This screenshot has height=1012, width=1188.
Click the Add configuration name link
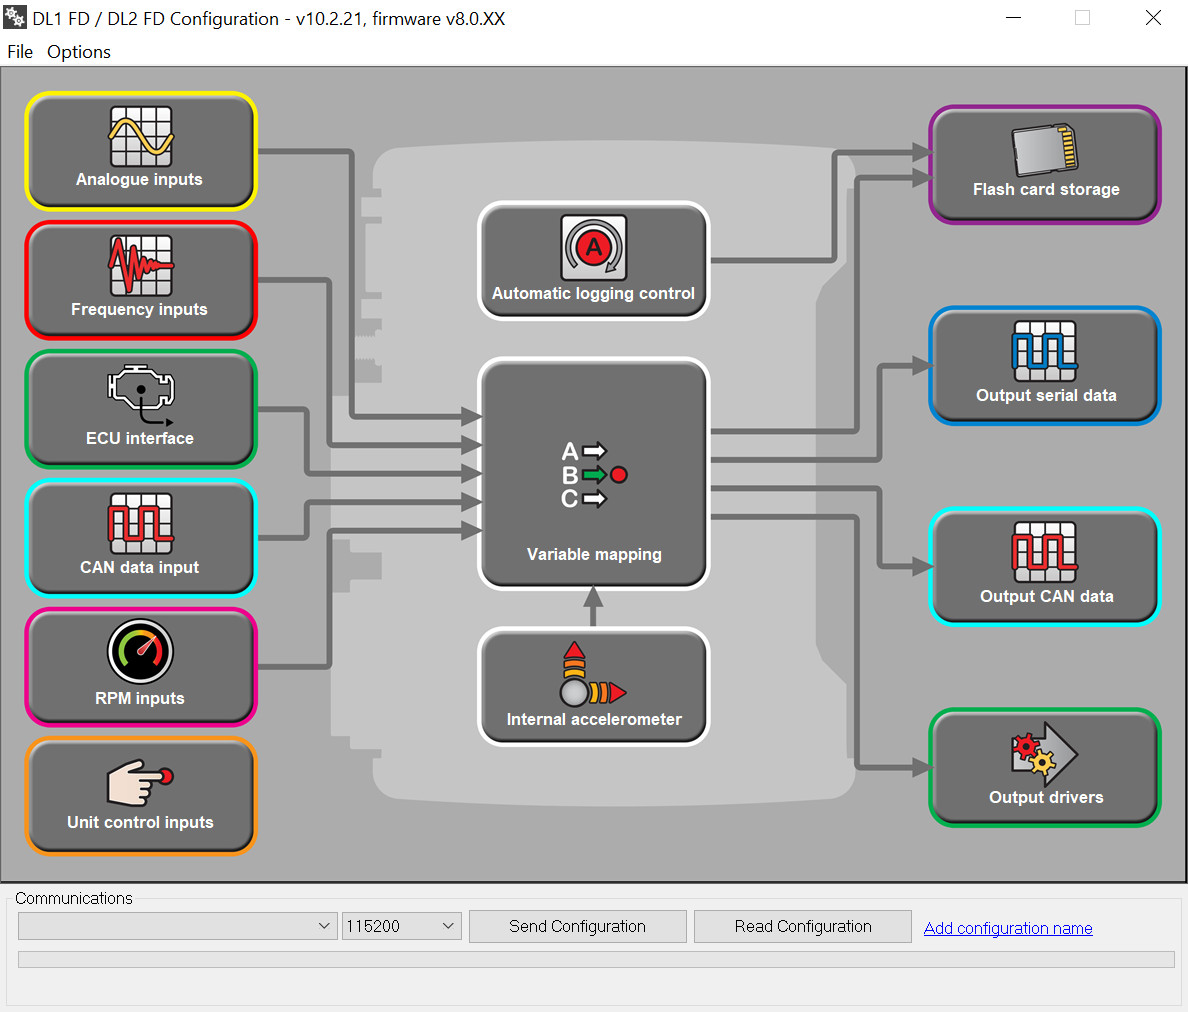pyautogui.click(x=1007, y=928)
